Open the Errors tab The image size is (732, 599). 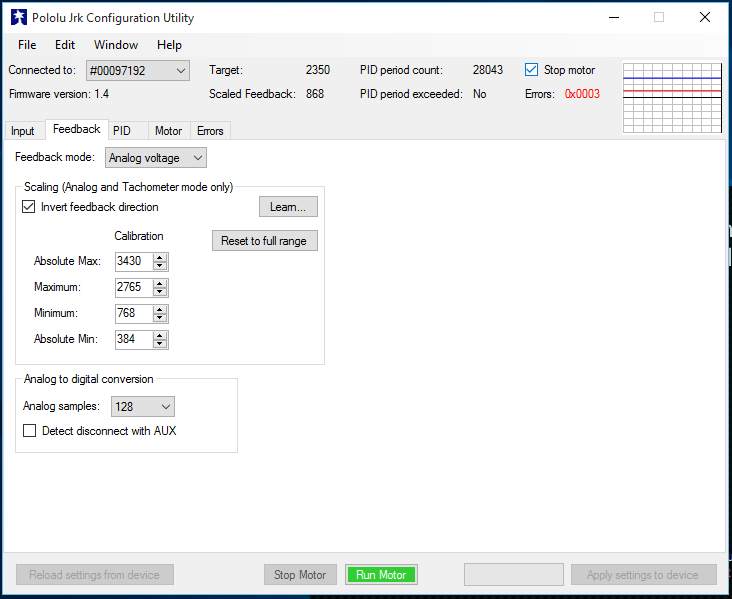tap(210, 131)
